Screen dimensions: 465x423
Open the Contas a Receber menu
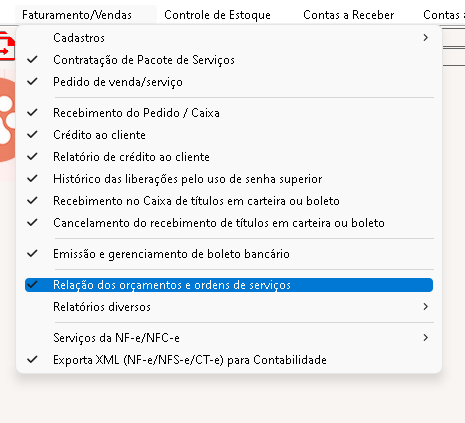(x=349, y=15)
